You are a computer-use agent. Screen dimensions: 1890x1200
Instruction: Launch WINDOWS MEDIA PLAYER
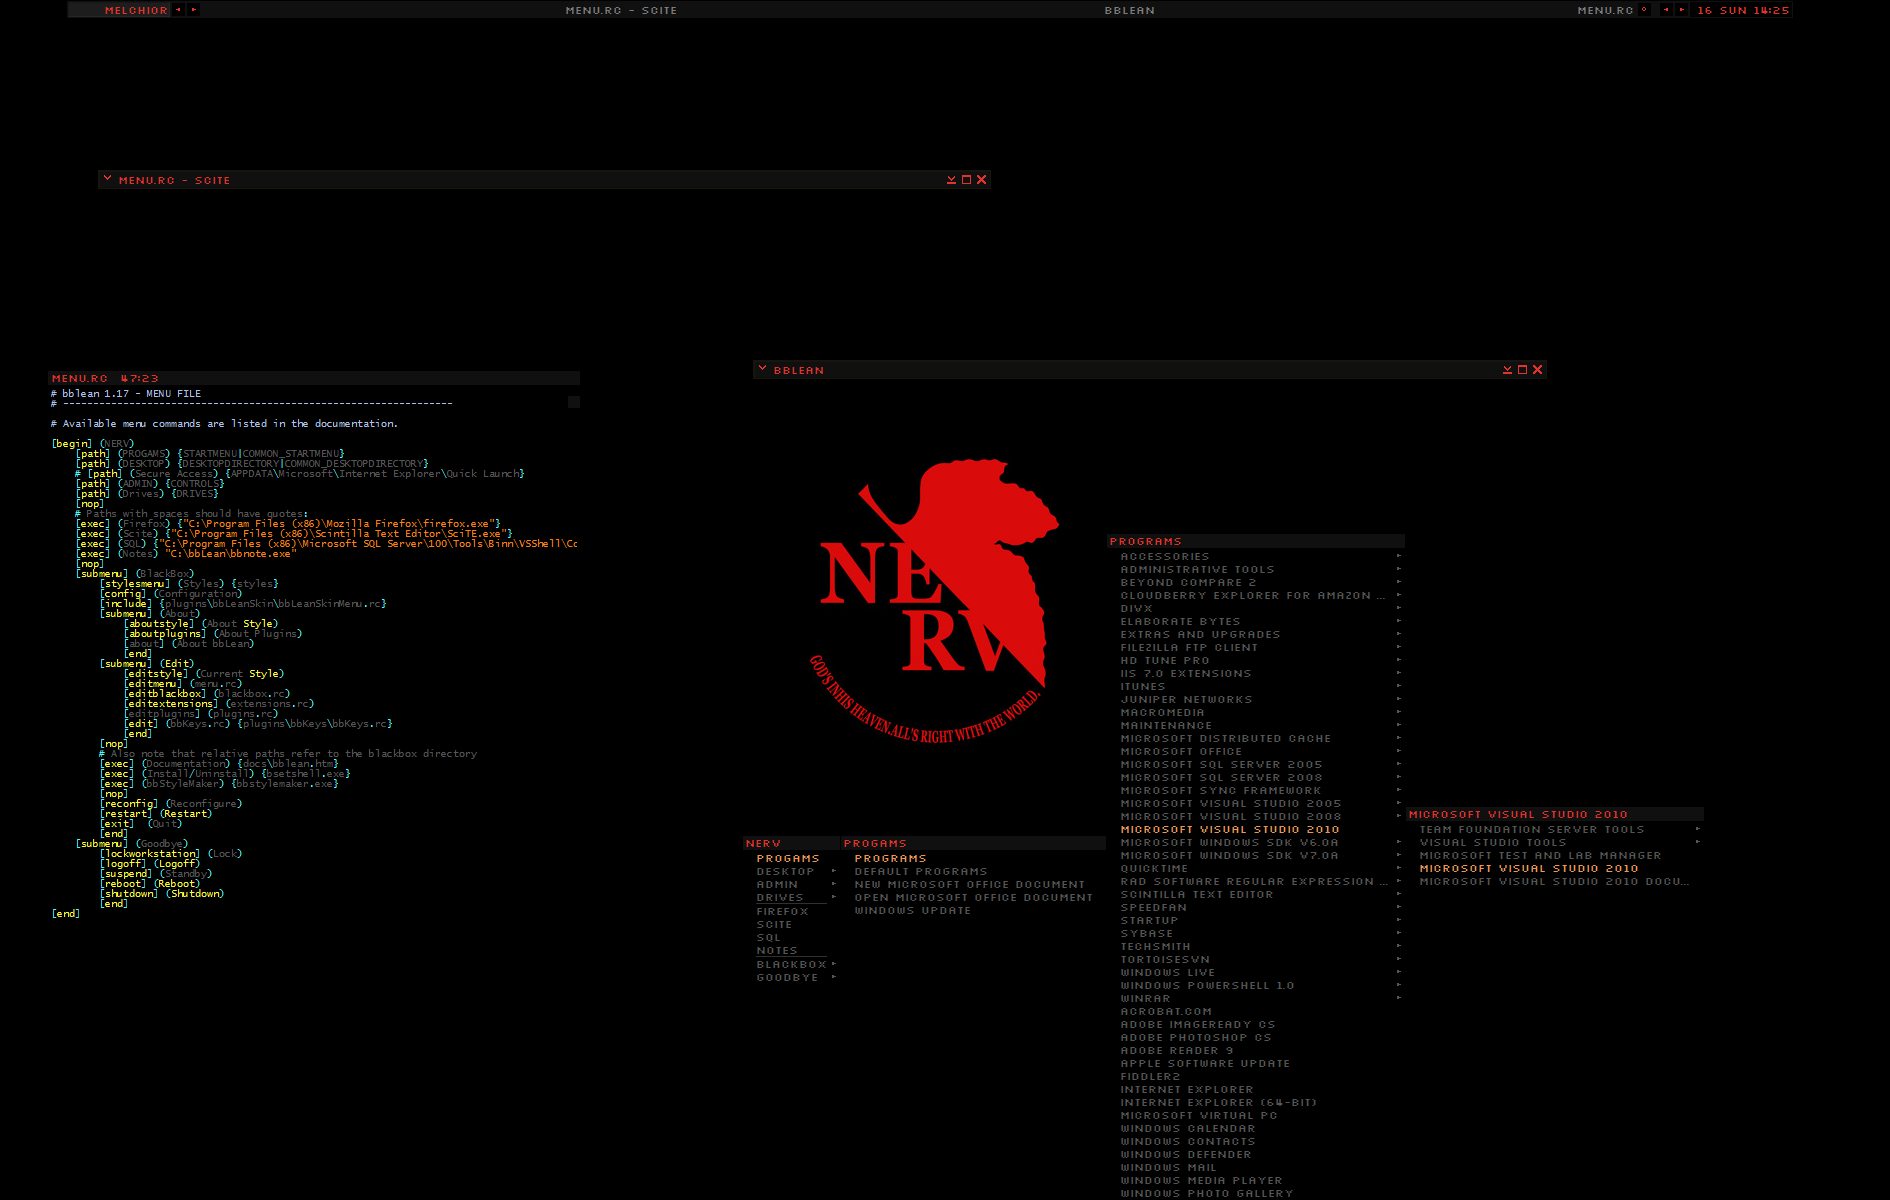click(1201, 1180)
